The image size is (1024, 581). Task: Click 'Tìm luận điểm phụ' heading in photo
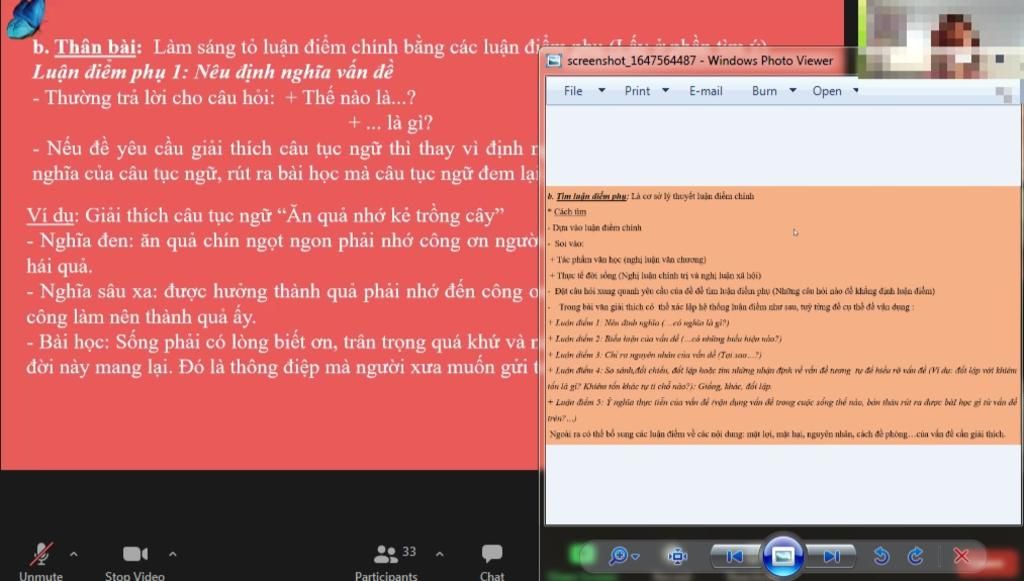[591, 196]
